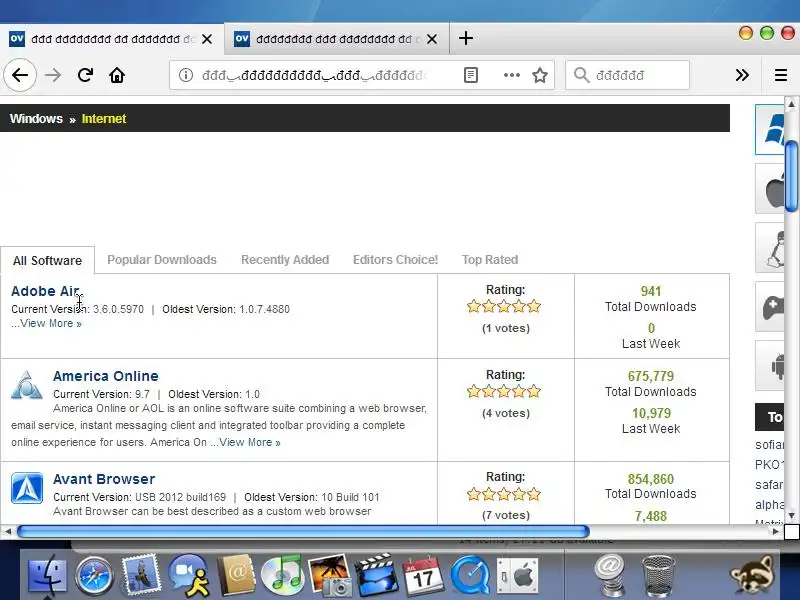
Task: Click the America Online rating stars
Action: tap(504, 392)
